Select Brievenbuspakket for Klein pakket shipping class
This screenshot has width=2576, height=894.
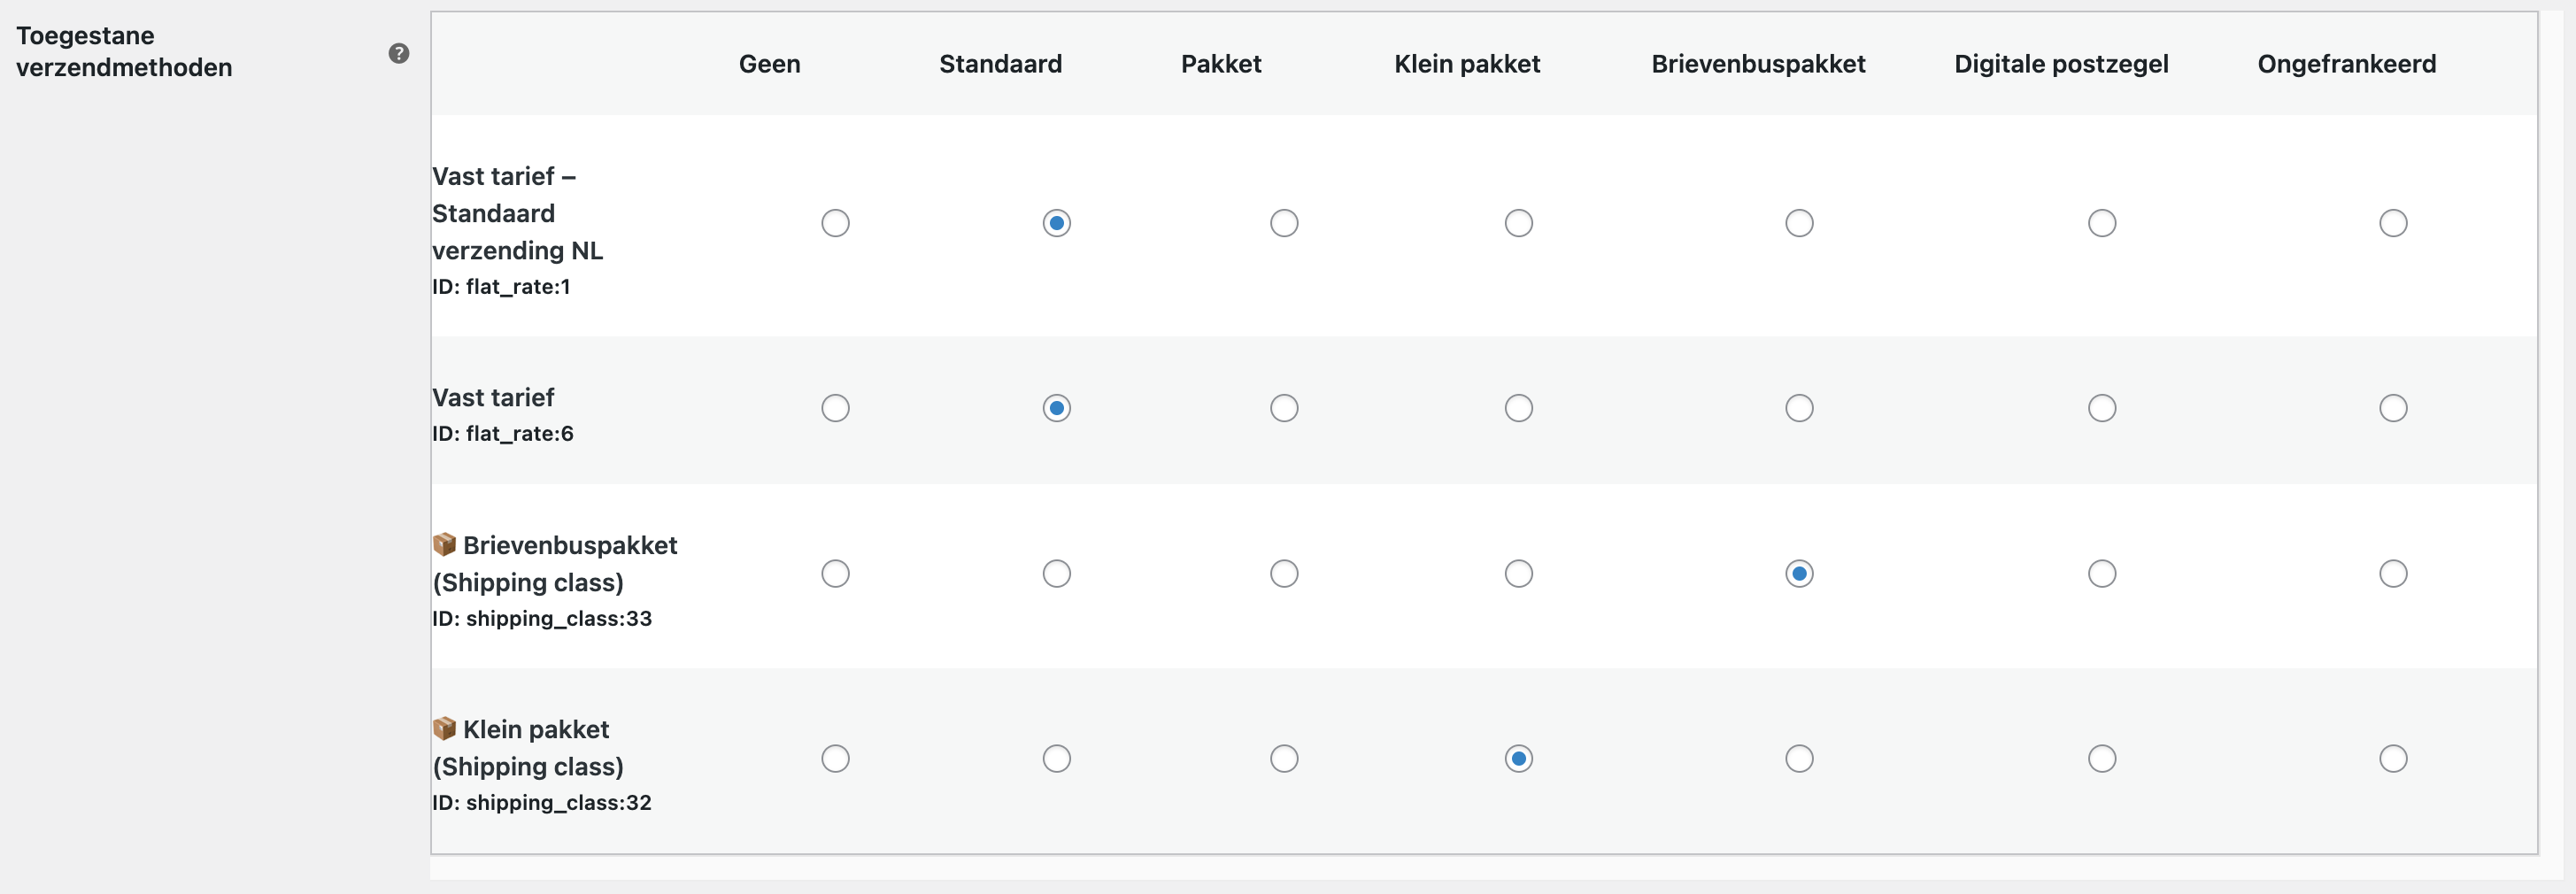pos(1800,759)
